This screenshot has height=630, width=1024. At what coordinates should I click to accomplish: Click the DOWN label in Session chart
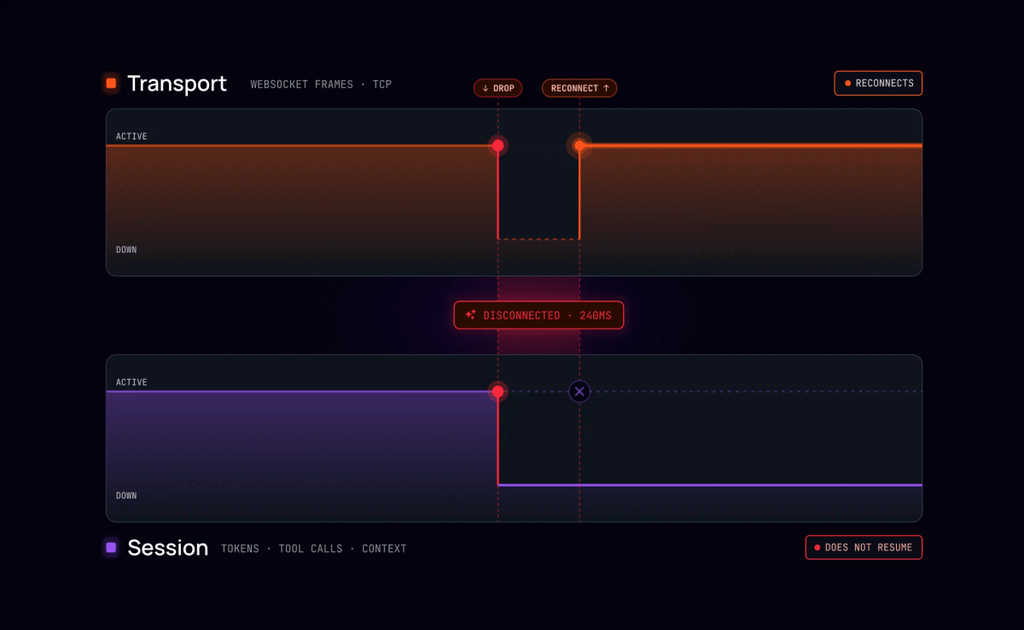pos(126,496)
